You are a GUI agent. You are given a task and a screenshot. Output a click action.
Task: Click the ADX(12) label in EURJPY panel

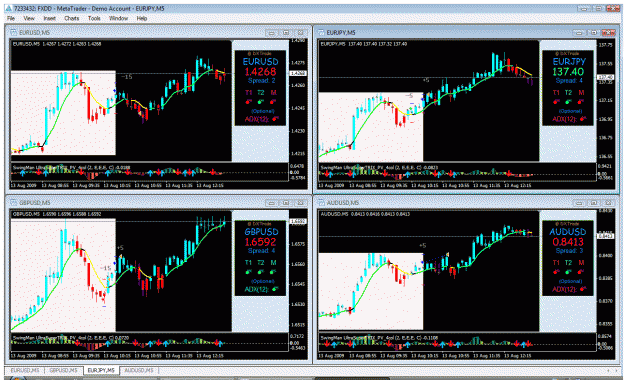(564, 119)
